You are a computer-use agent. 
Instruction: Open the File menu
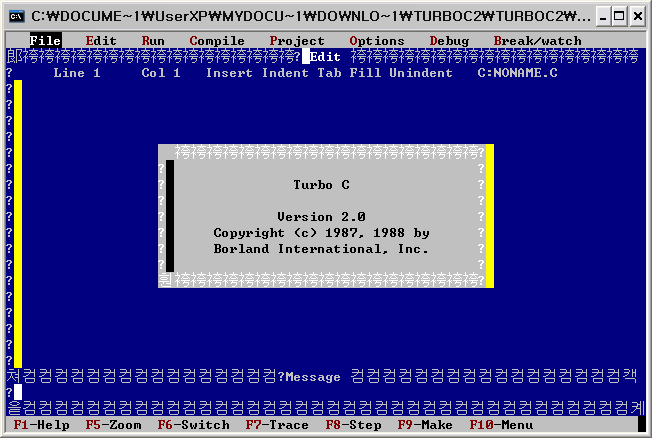pyautogui.click(x=45, y=41)
